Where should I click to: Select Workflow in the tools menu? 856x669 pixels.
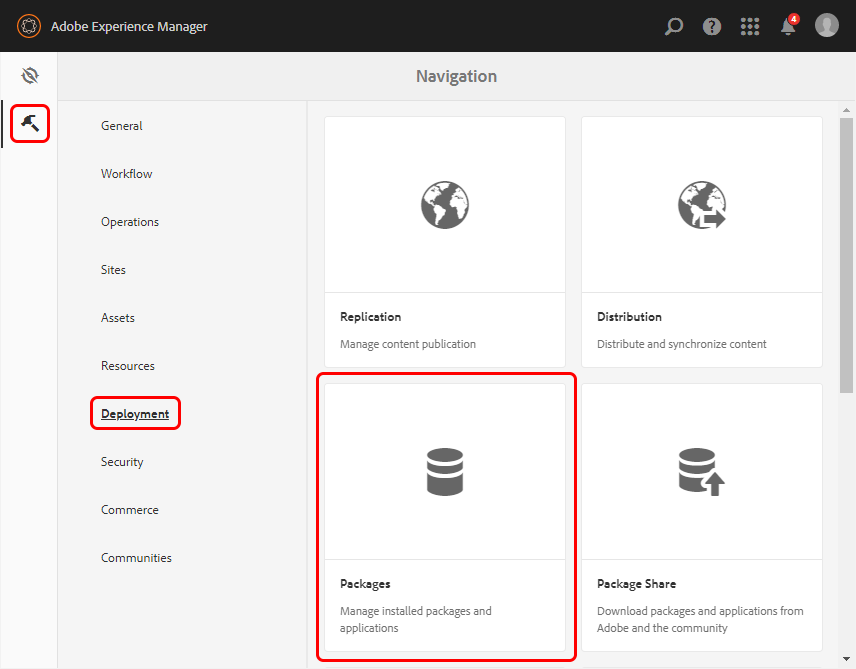point(127,174)
